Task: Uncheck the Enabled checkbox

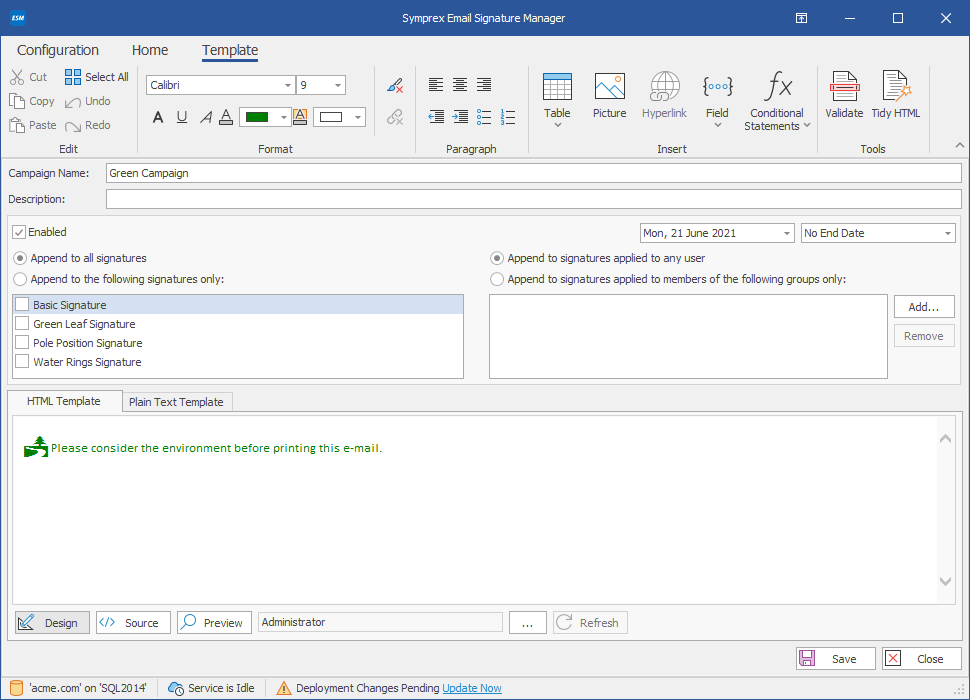Action: pyautogui.click(x=19, y=232)
